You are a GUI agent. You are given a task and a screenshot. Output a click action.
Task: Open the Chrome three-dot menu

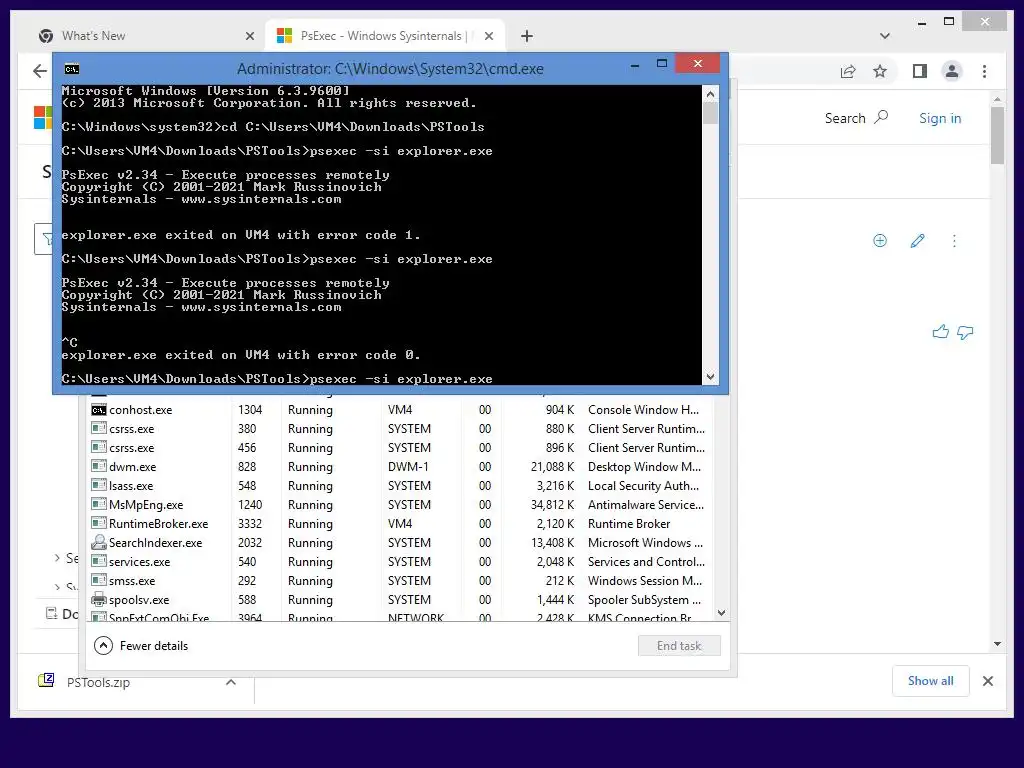[x=984, y=71]
